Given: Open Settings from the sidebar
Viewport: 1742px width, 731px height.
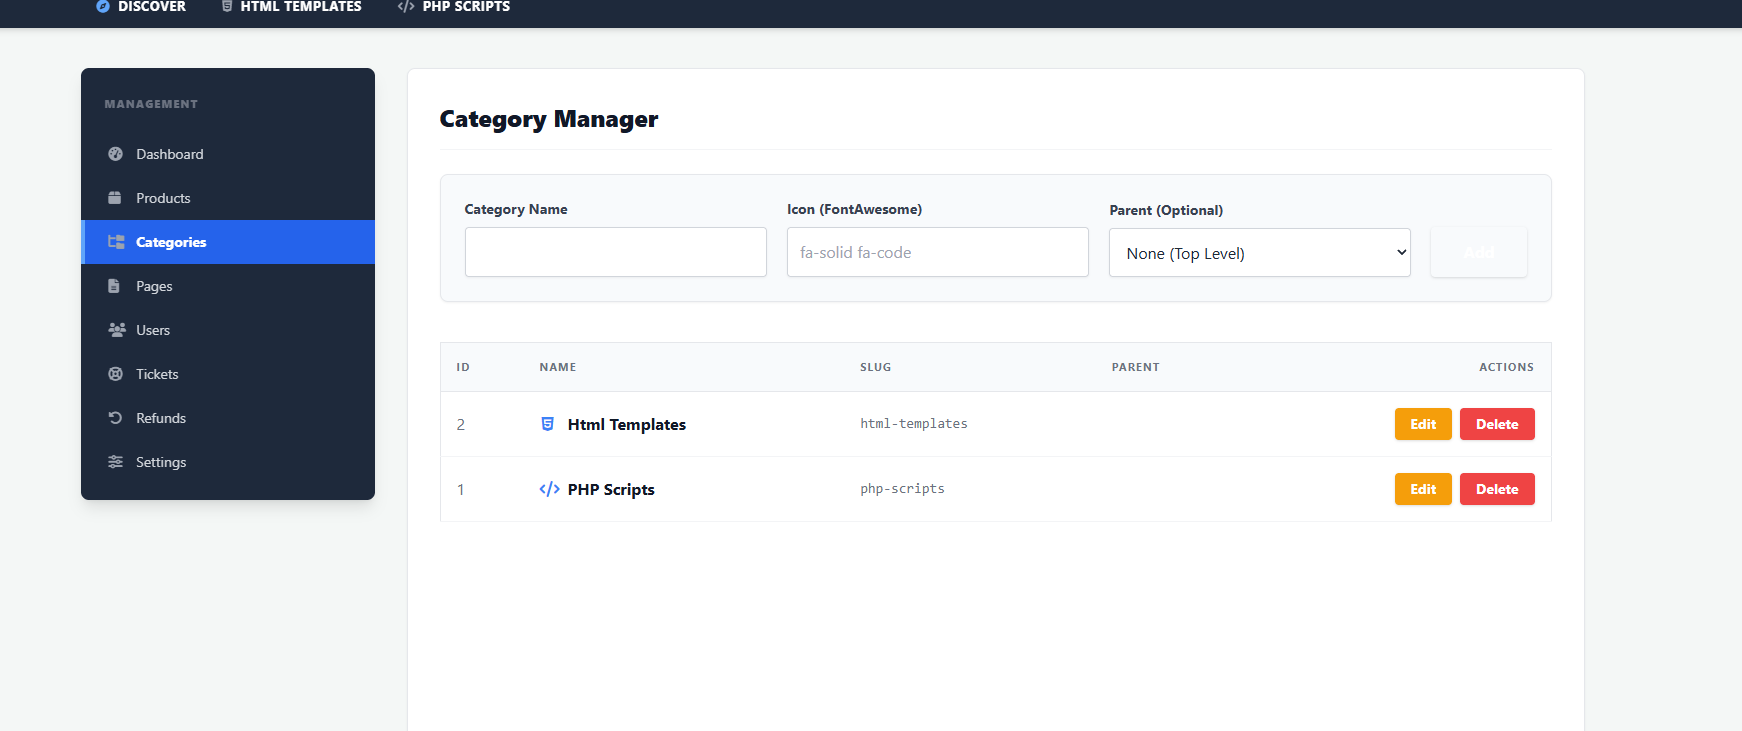Looking at the screenshot, I should [x=228, y=462].
